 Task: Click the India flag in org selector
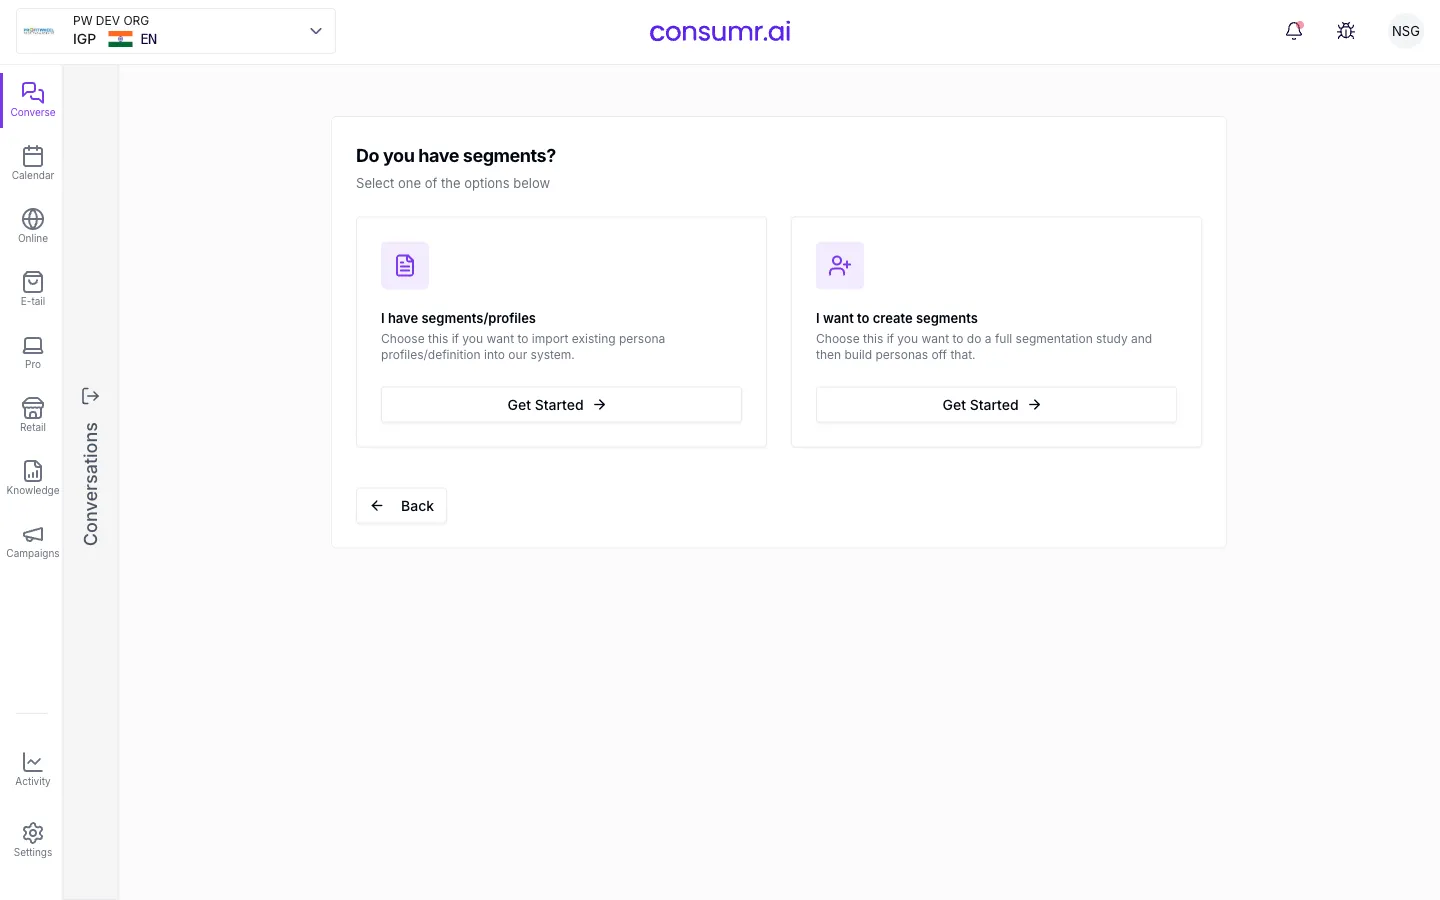tap(120, 39)
